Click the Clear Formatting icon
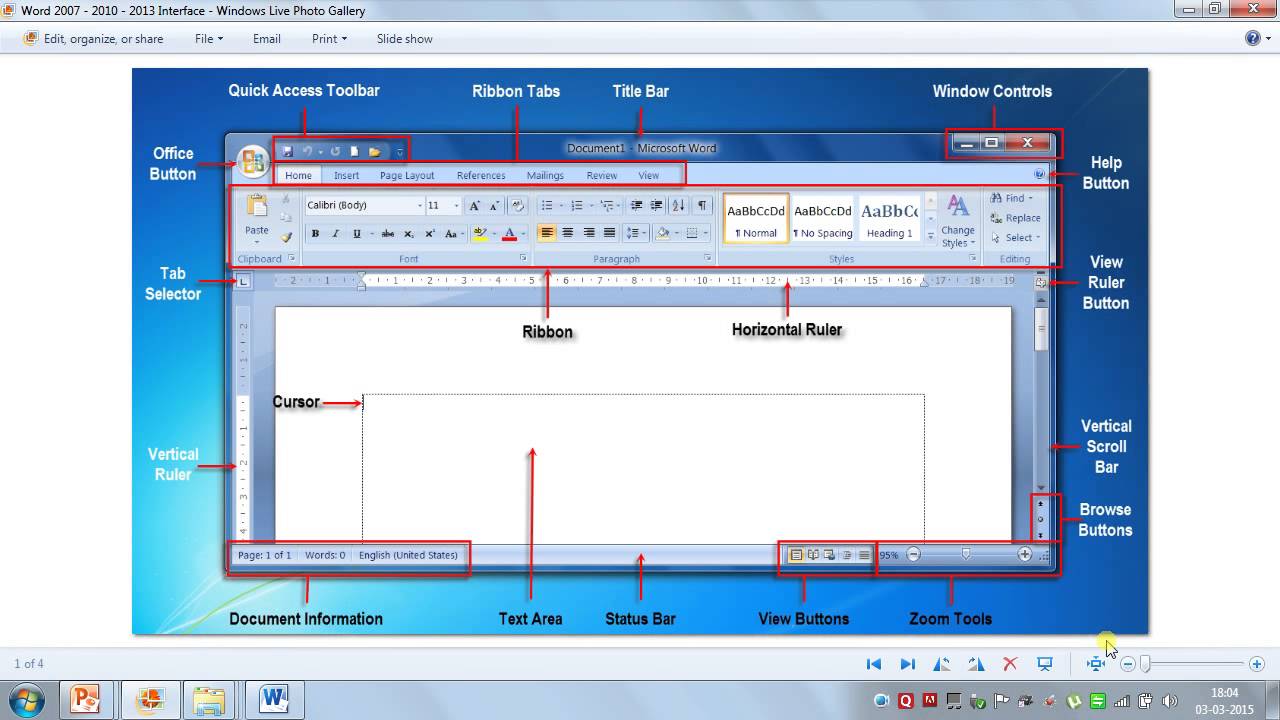 pyautogui.click(x=517, y=205)
